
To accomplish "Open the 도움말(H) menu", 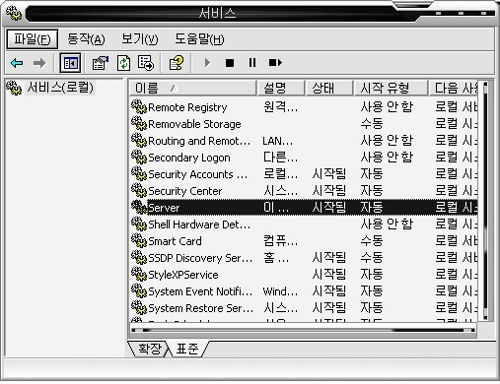I will click(x=199, y=39).
